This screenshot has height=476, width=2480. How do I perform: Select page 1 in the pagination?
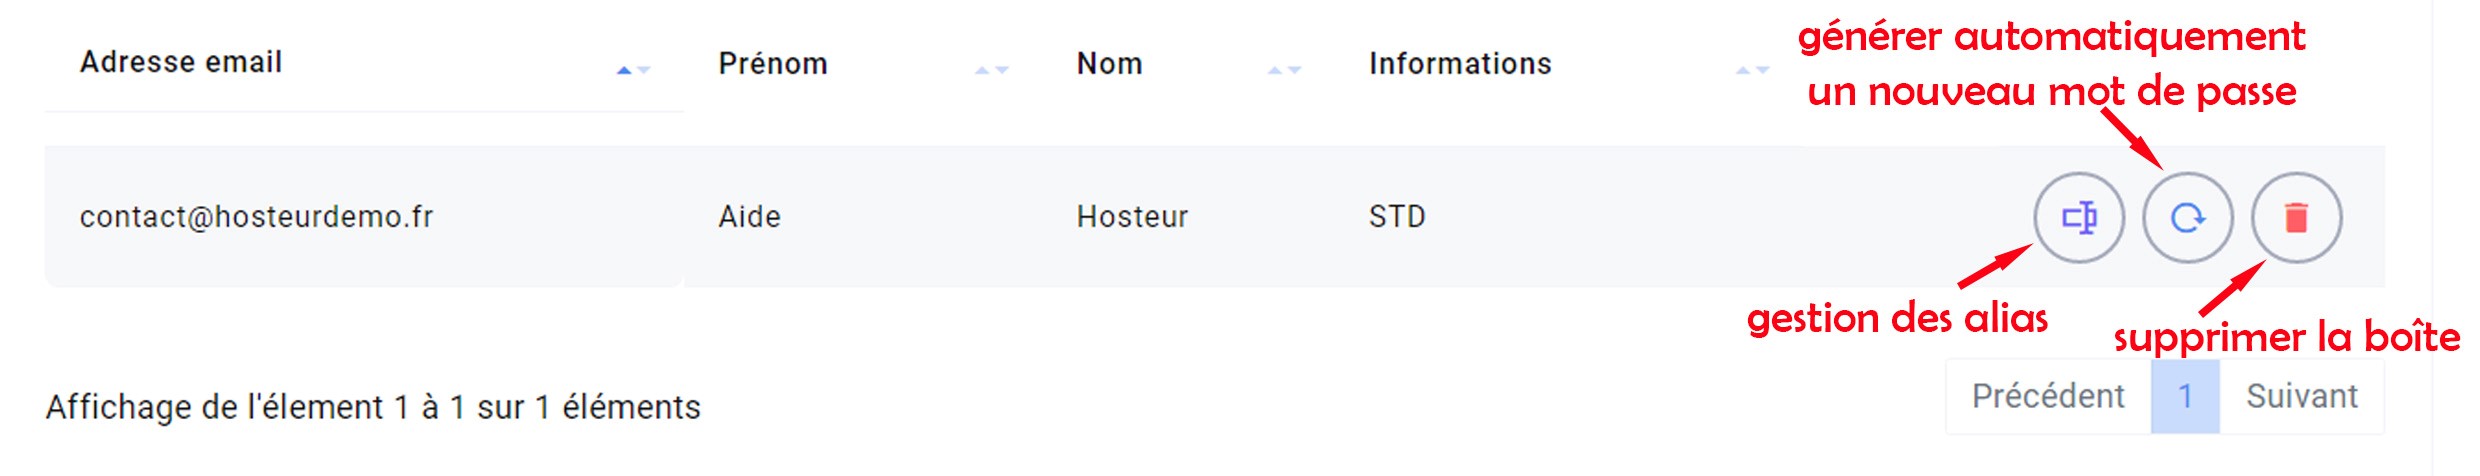(2185, 397)
